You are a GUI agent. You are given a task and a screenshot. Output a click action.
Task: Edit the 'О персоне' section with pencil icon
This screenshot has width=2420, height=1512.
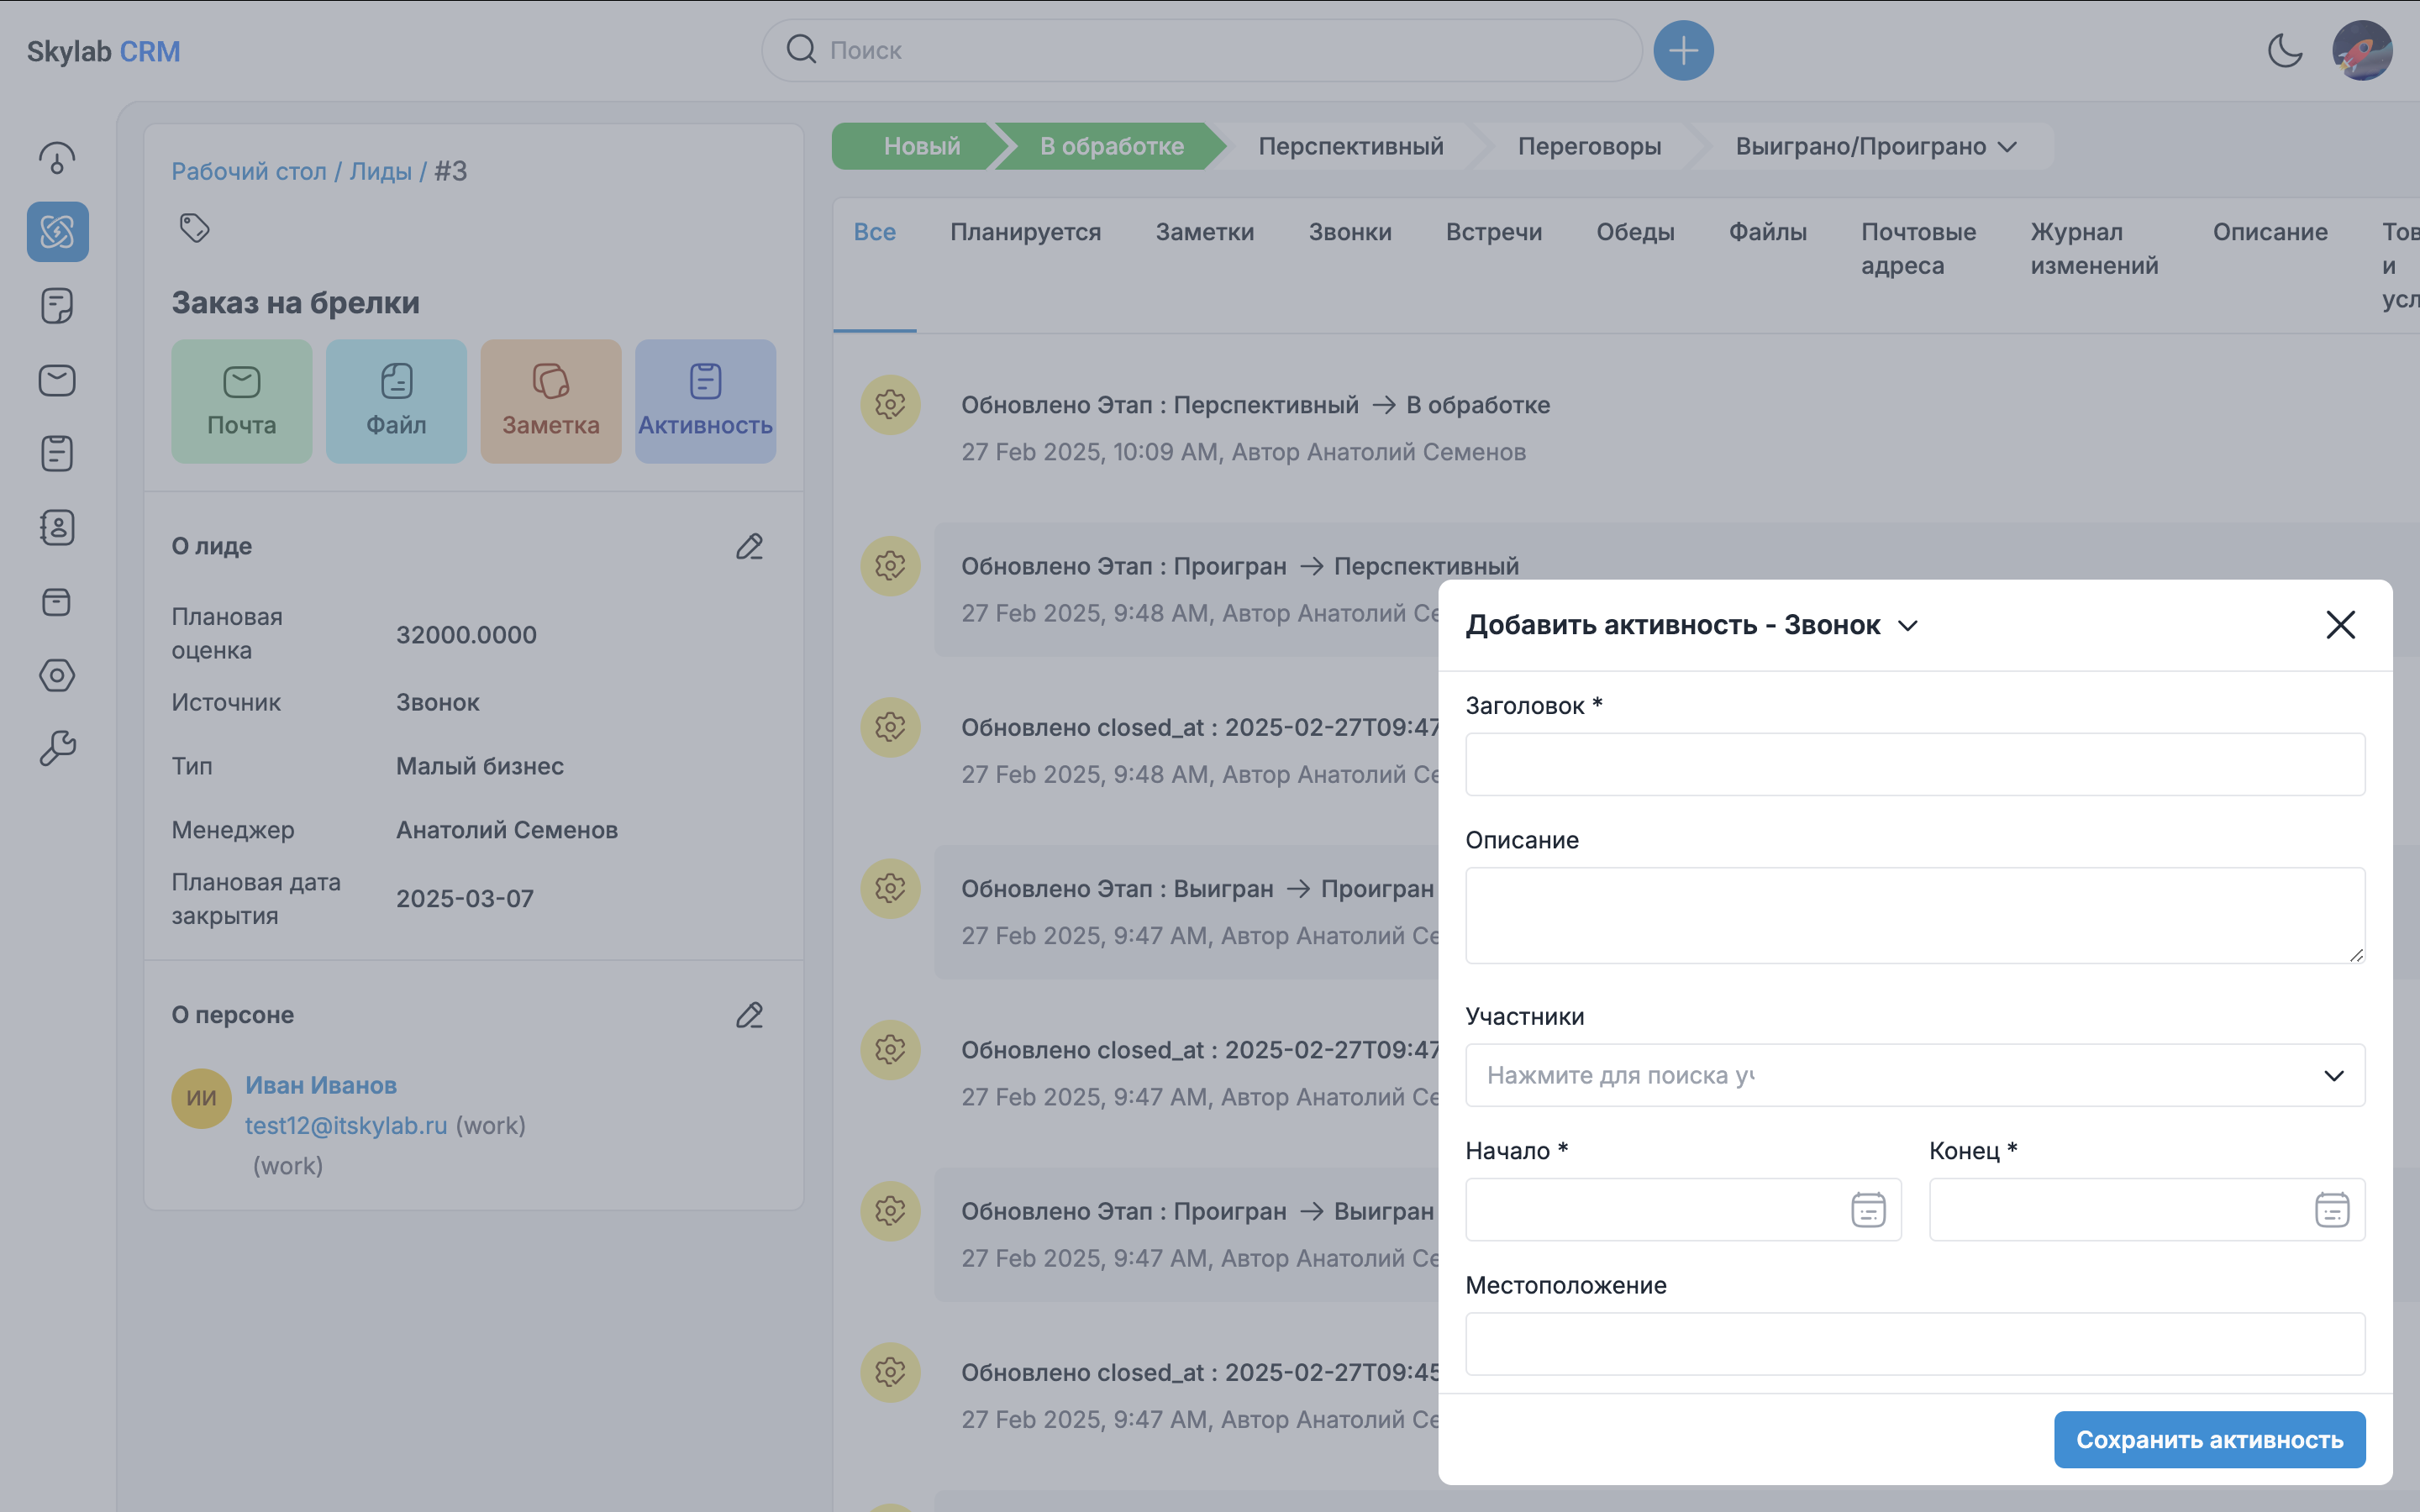750,1015
